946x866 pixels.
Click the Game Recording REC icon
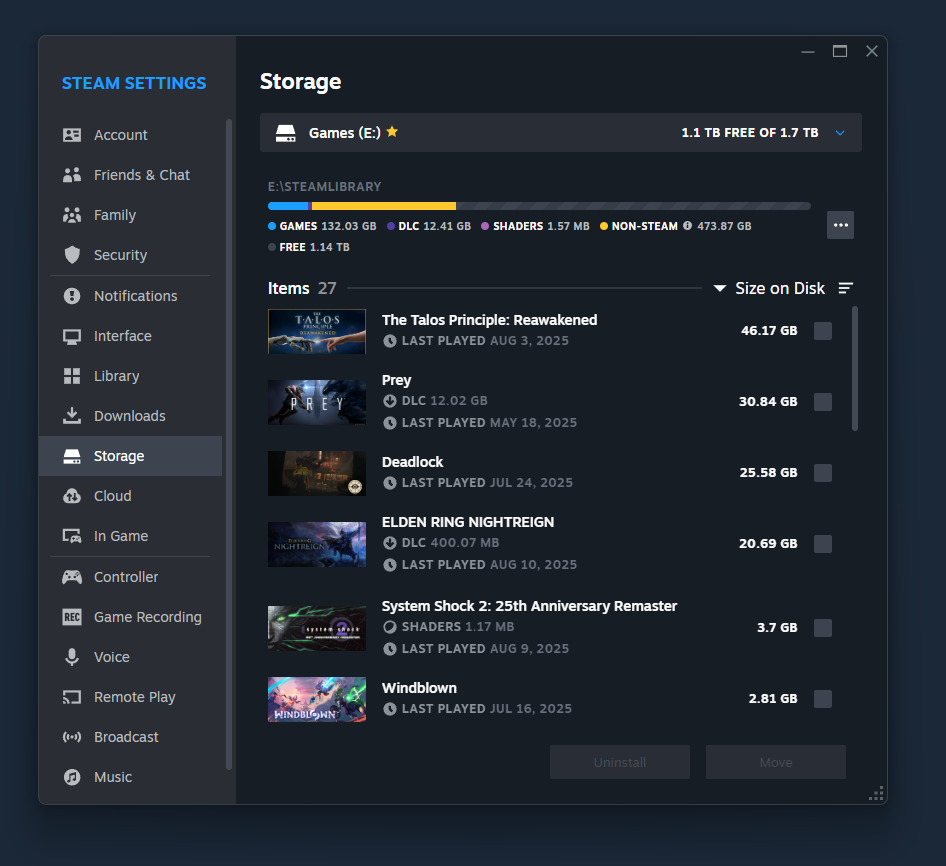(72, 617)
